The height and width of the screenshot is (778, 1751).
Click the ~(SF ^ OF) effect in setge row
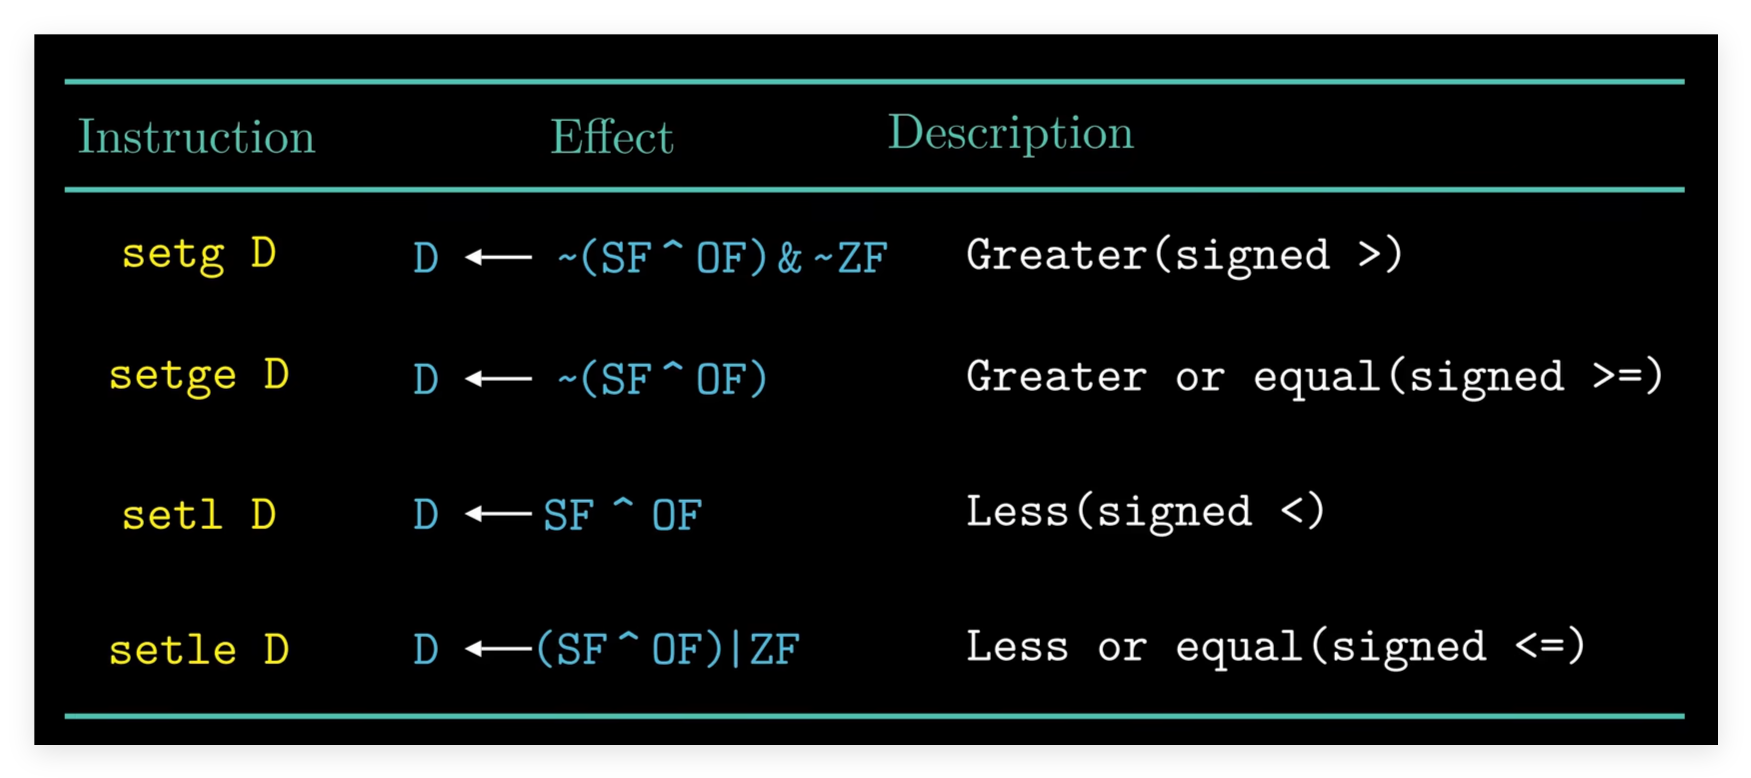tap(662, 379)
